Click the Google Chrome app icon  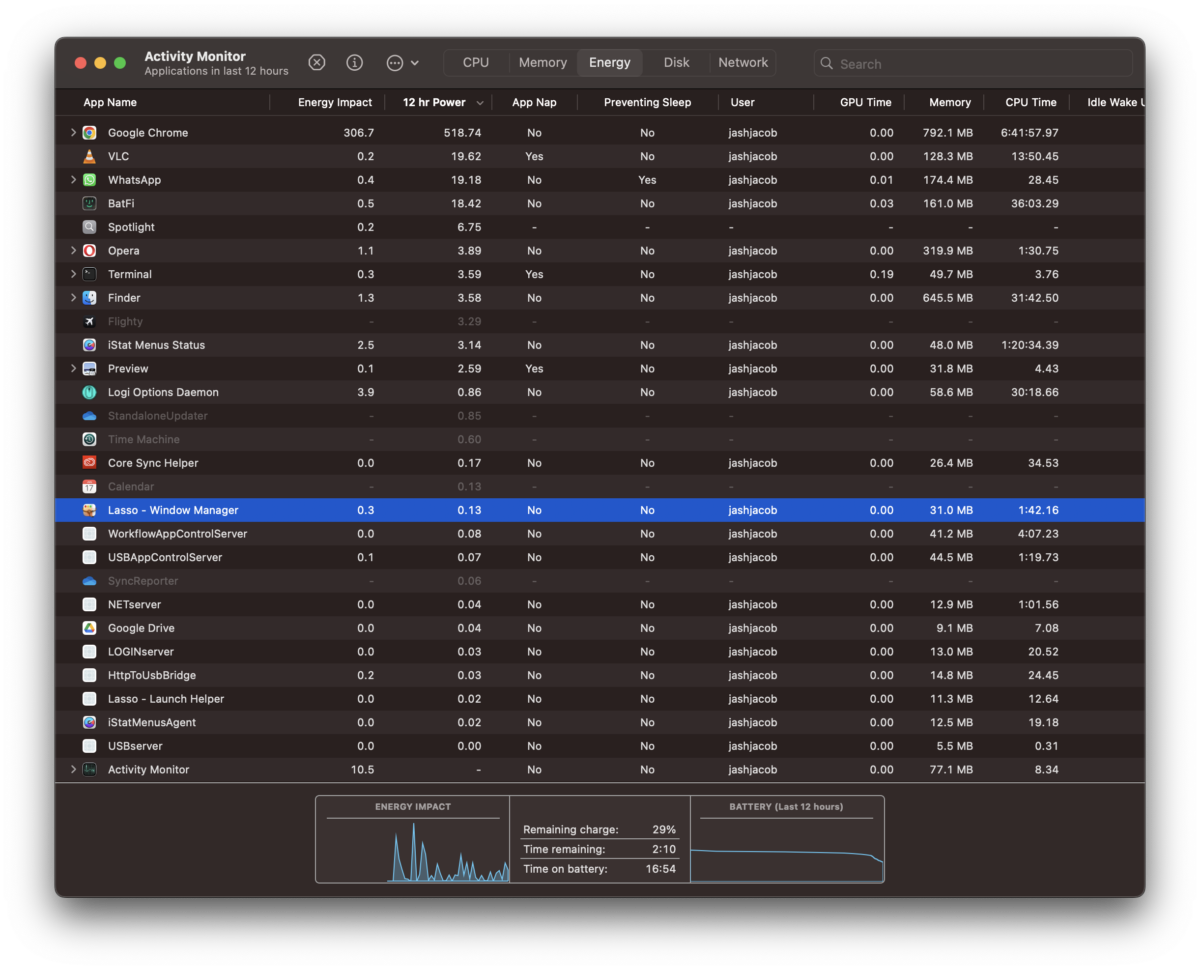(x=90, y=133)
